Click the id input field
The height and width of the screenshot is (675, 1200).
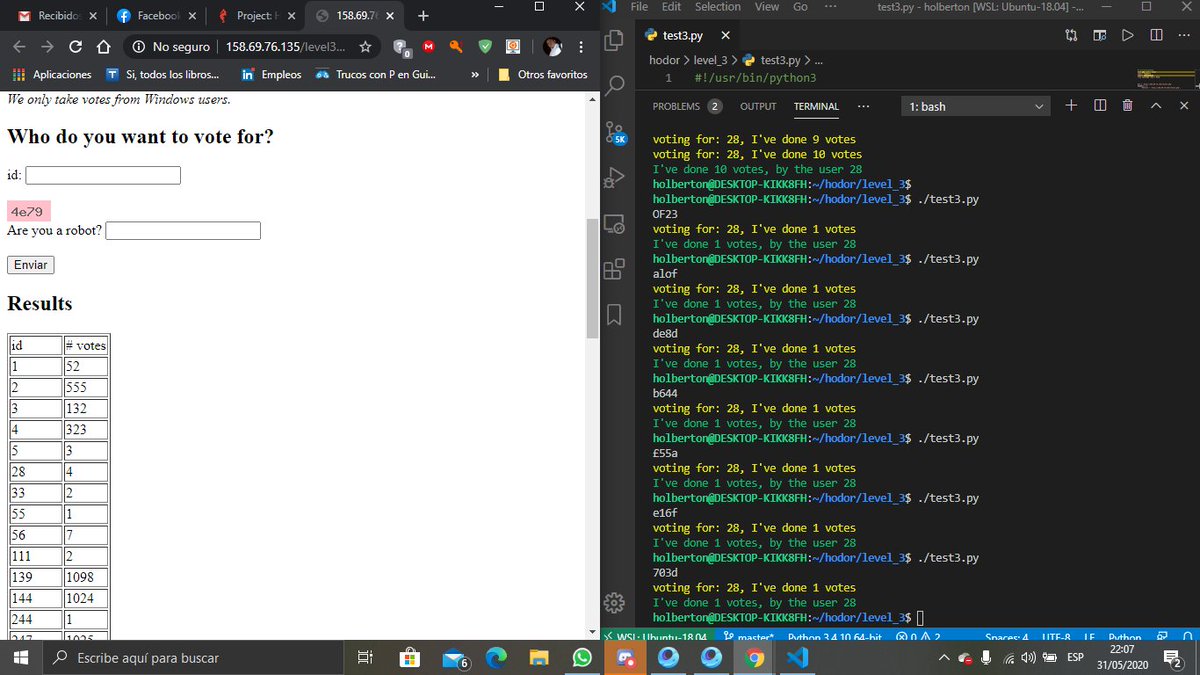103,175
